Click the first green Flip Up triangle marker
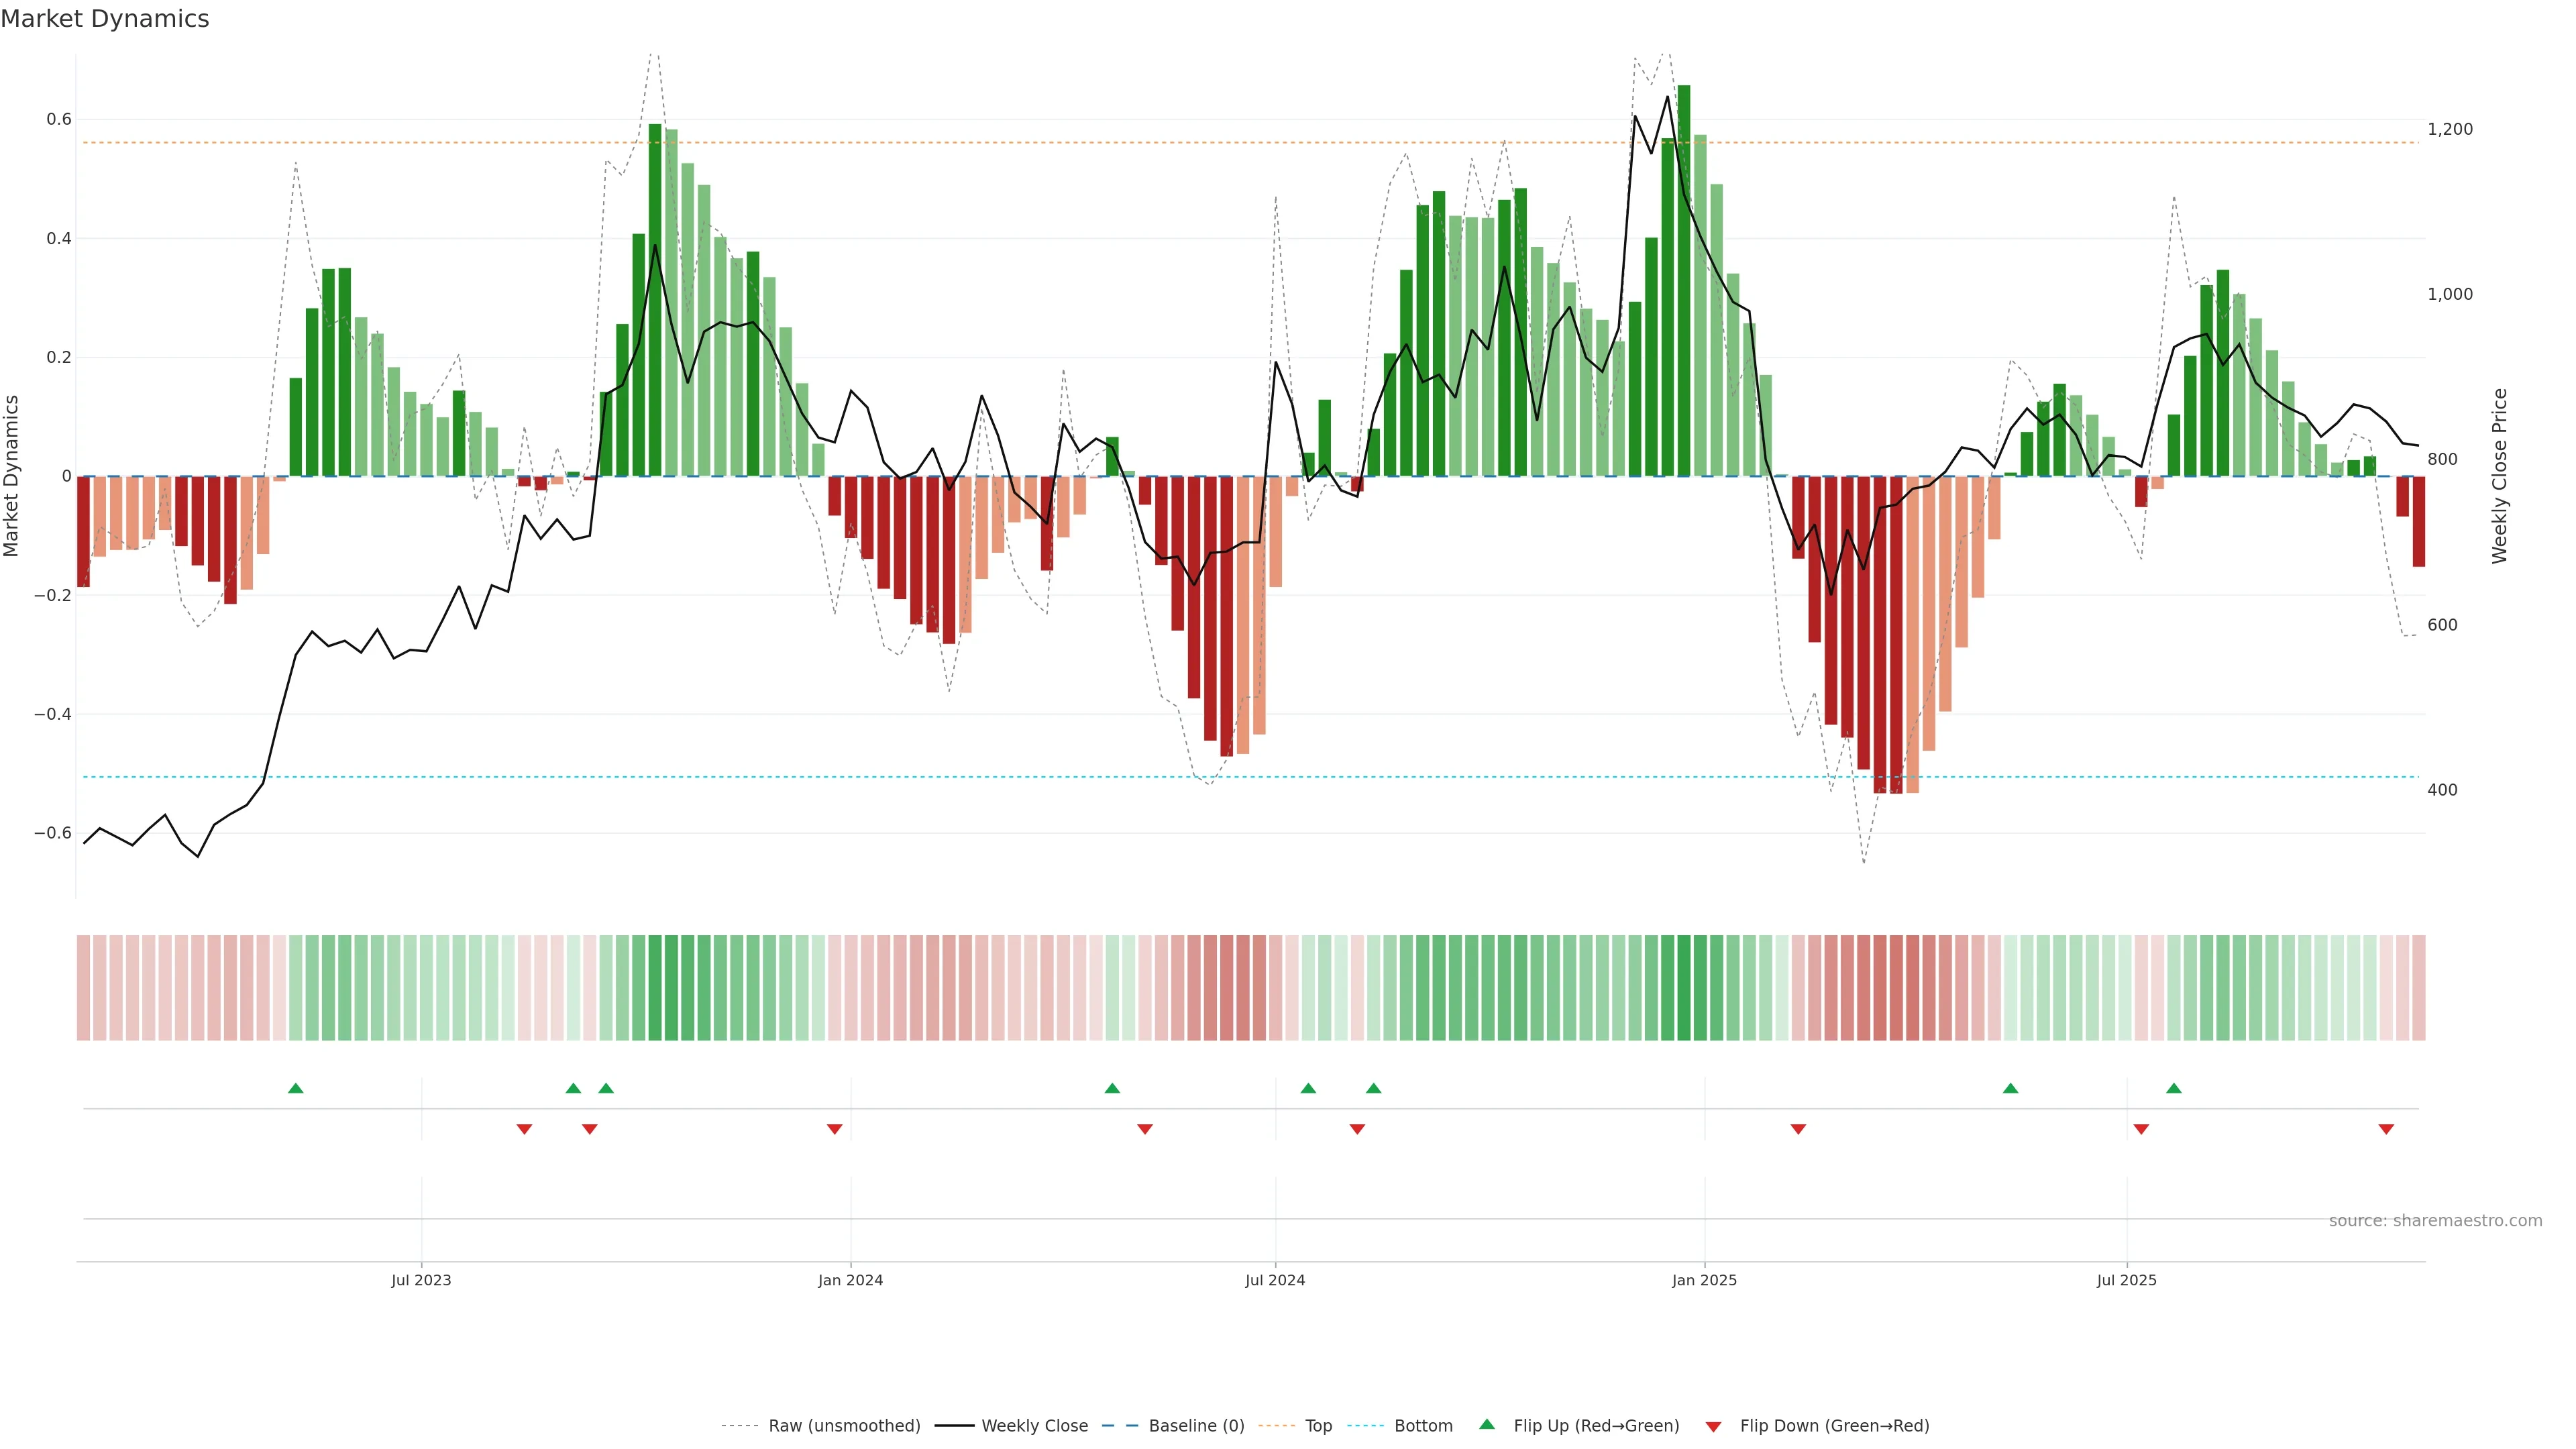 pos(295,1088)
